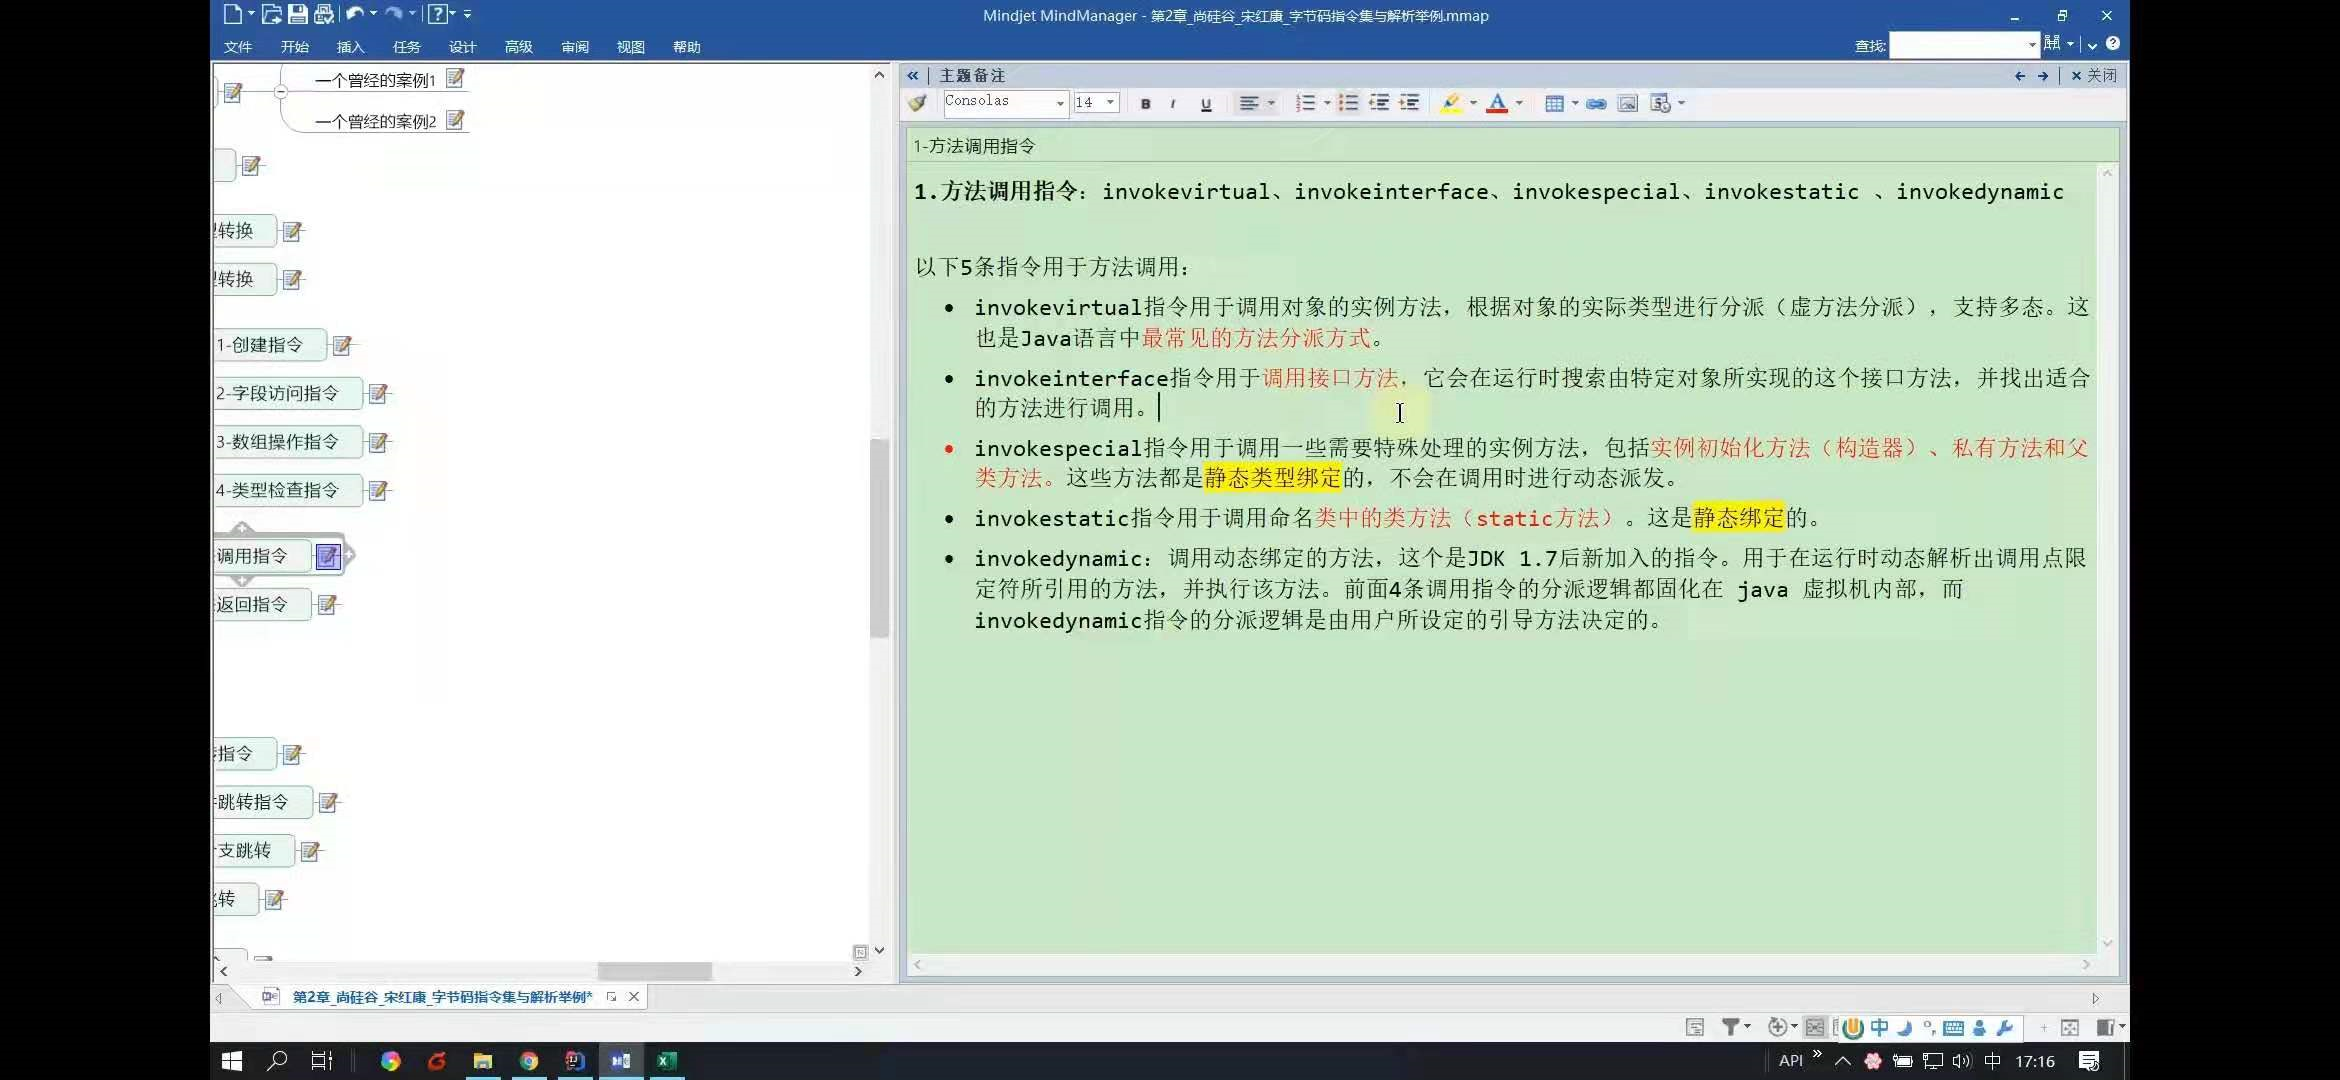2340x1080 pixels.
Task: Apply the yellow highlight color
Action: pyautogui.click(x=1451, y=103)
